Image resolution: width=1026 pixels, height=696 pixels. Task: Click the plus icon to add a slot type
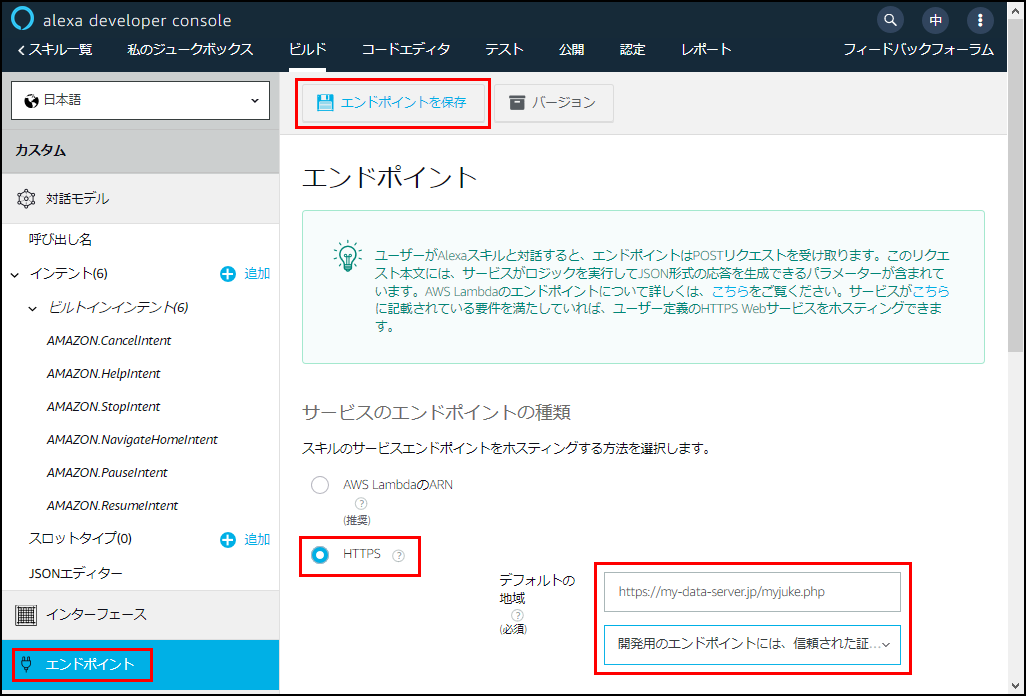(x=228, y=540)
